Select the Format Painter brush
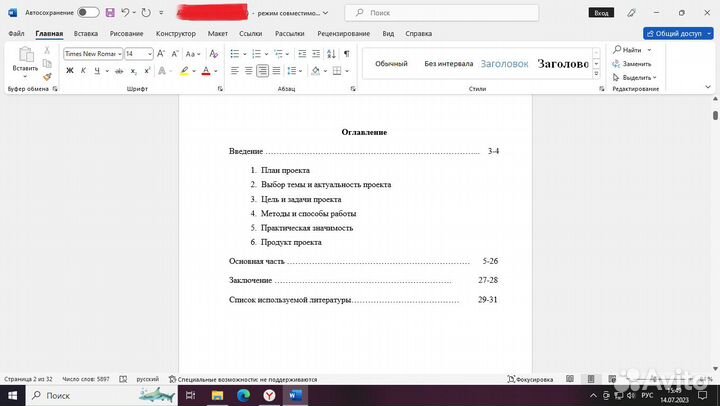This screenshot has height=406, width=720. [x=47, y=76]
